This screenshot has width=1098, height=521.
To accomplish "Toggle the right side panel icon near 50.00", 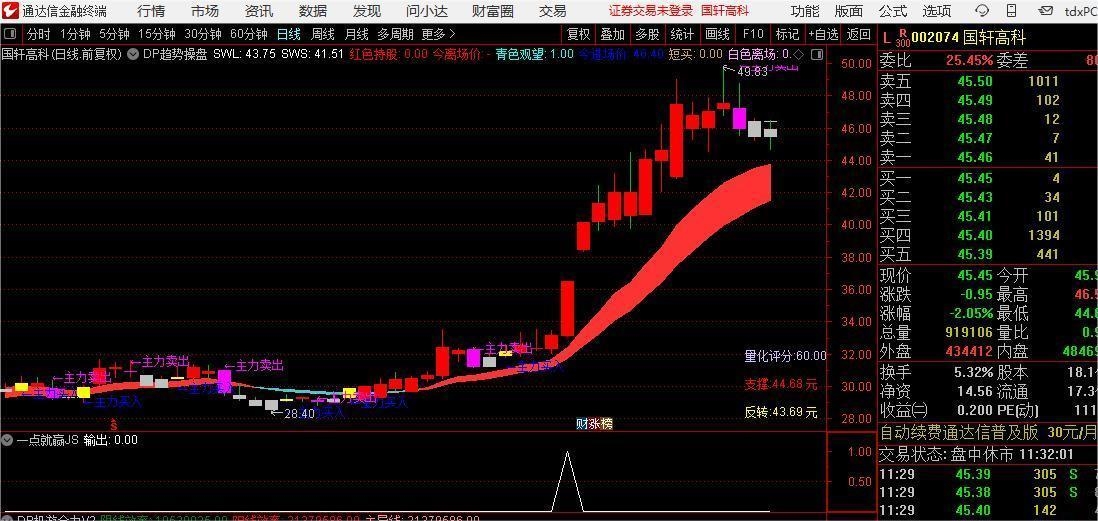I will pyautogui.click(x=816, y=54).
